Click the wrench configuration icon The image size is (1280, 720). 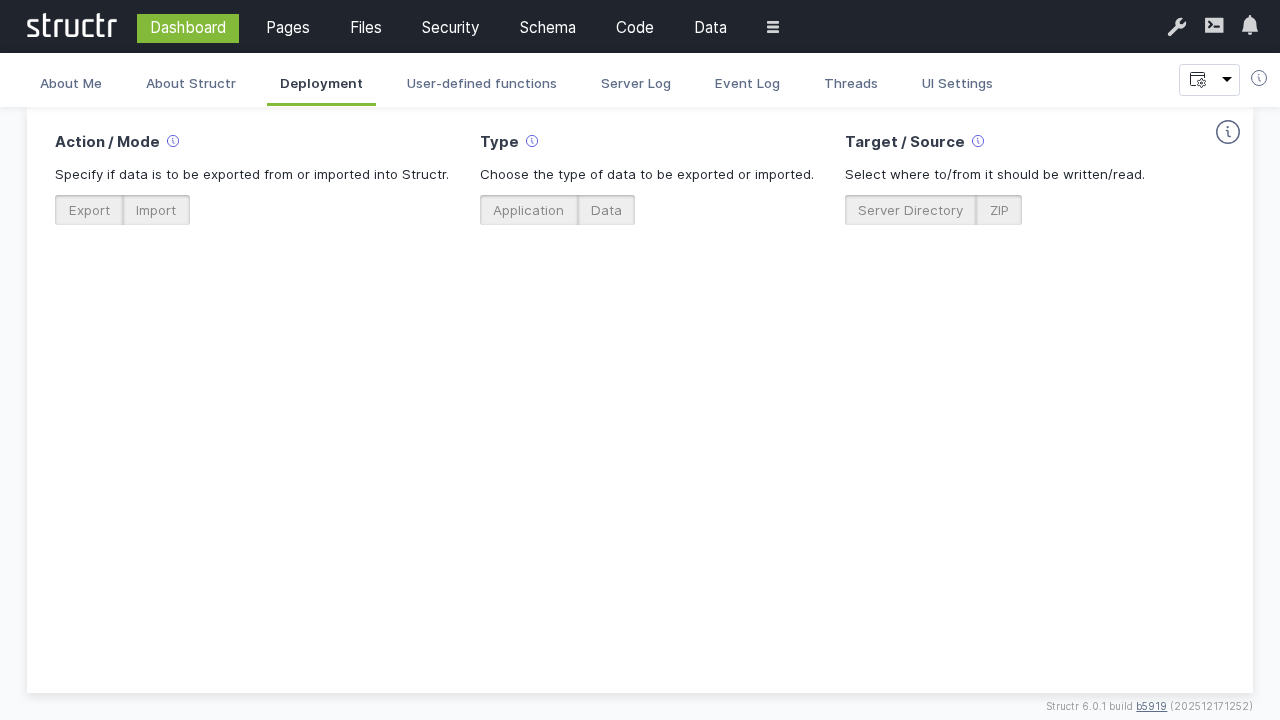[x=1176, y=27]
